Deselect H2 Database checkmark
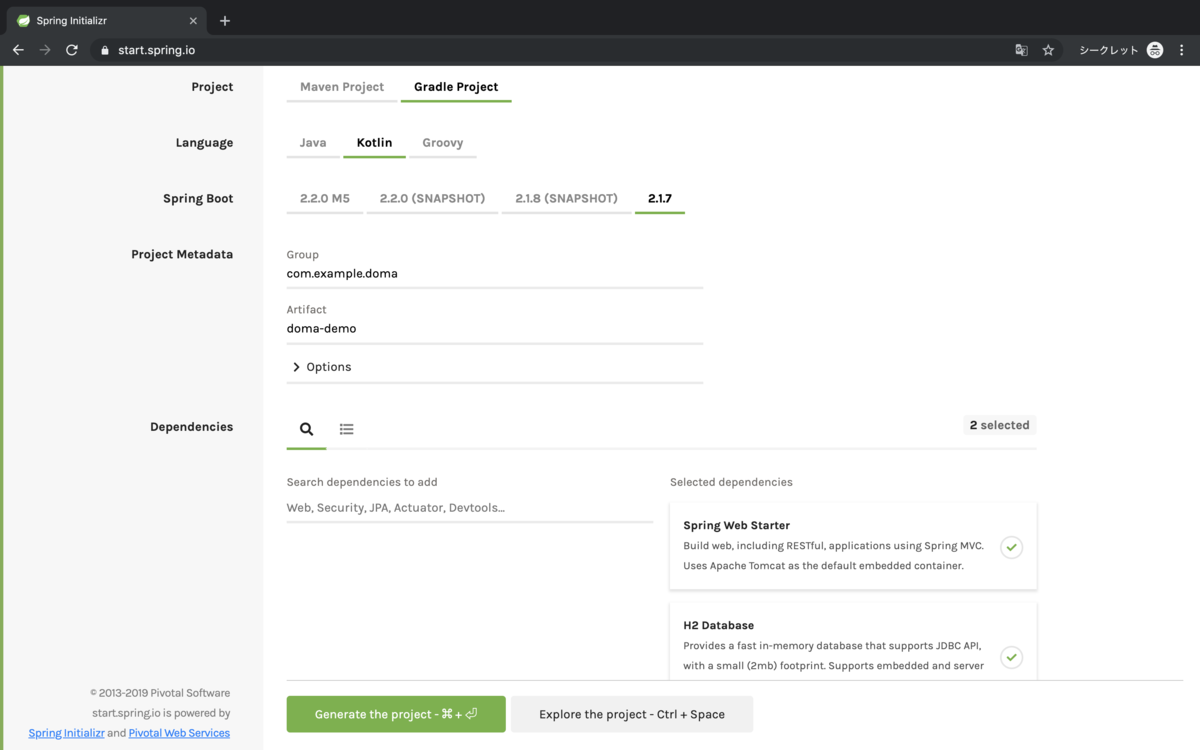This screenshot has width=1200, height=750. click(1011, 657)
